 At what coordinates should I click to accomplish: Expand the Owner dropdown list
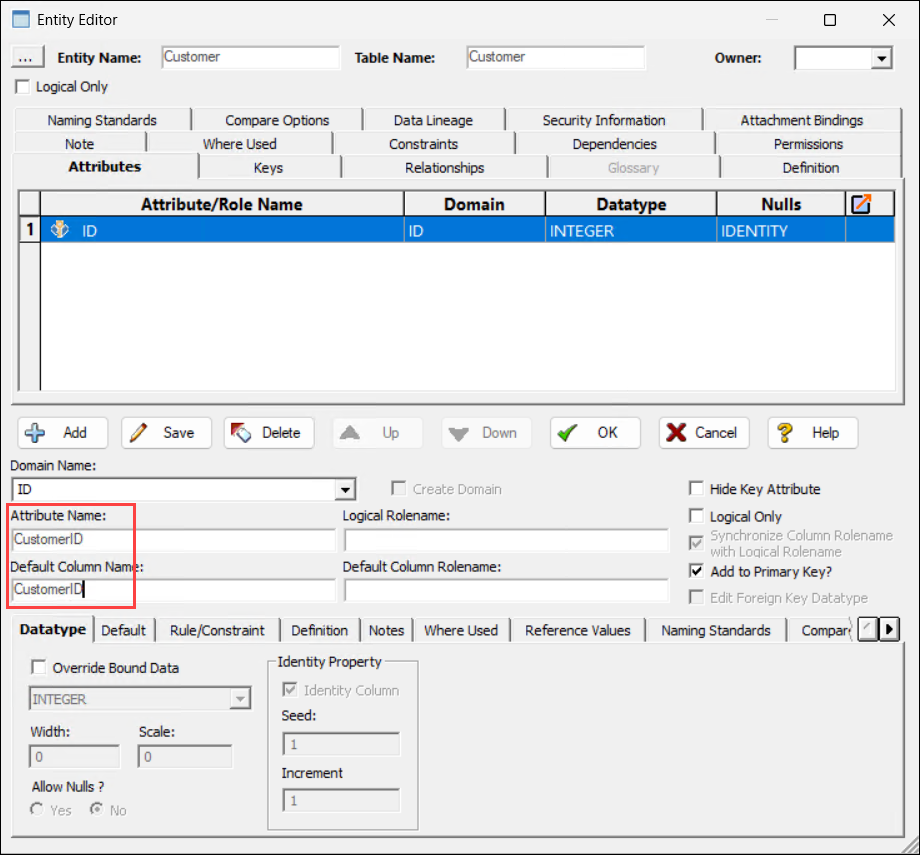[x=881, y=59]
